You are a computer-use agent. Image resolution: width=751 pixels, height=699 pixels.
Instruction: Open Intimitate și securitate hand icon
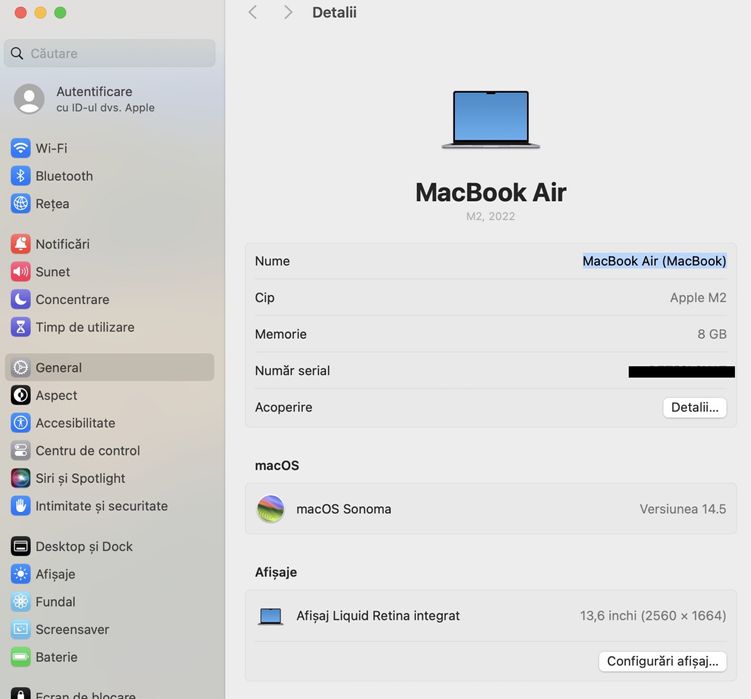click(x=21, y=506)
